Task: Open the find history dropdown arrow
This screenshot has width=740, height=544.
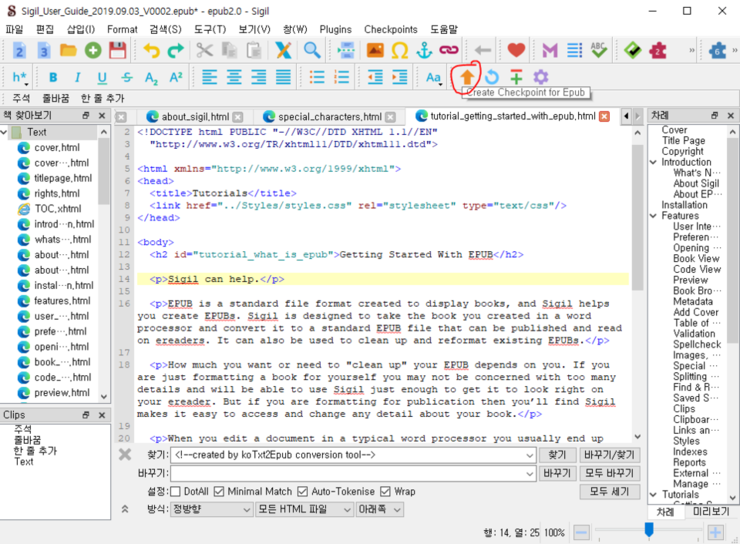Action: (x=530, y=455)
